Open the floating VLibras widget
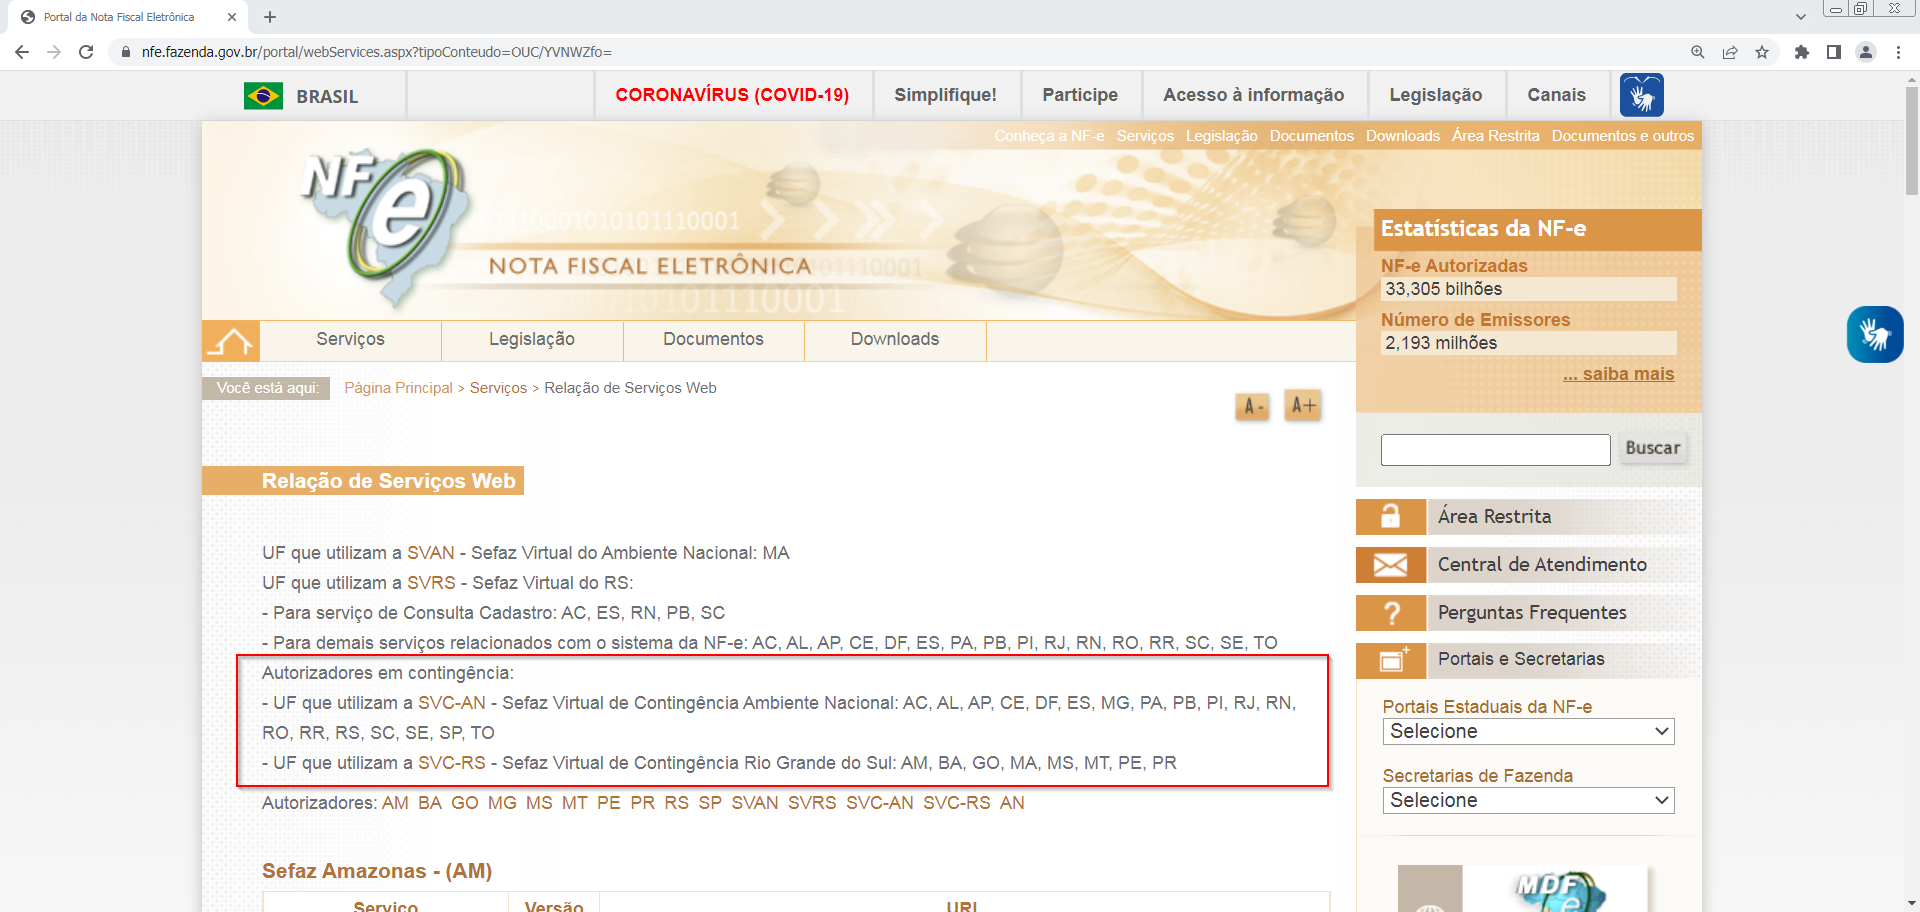Viewport: 1920px width, 912px height. point(1875,334)
